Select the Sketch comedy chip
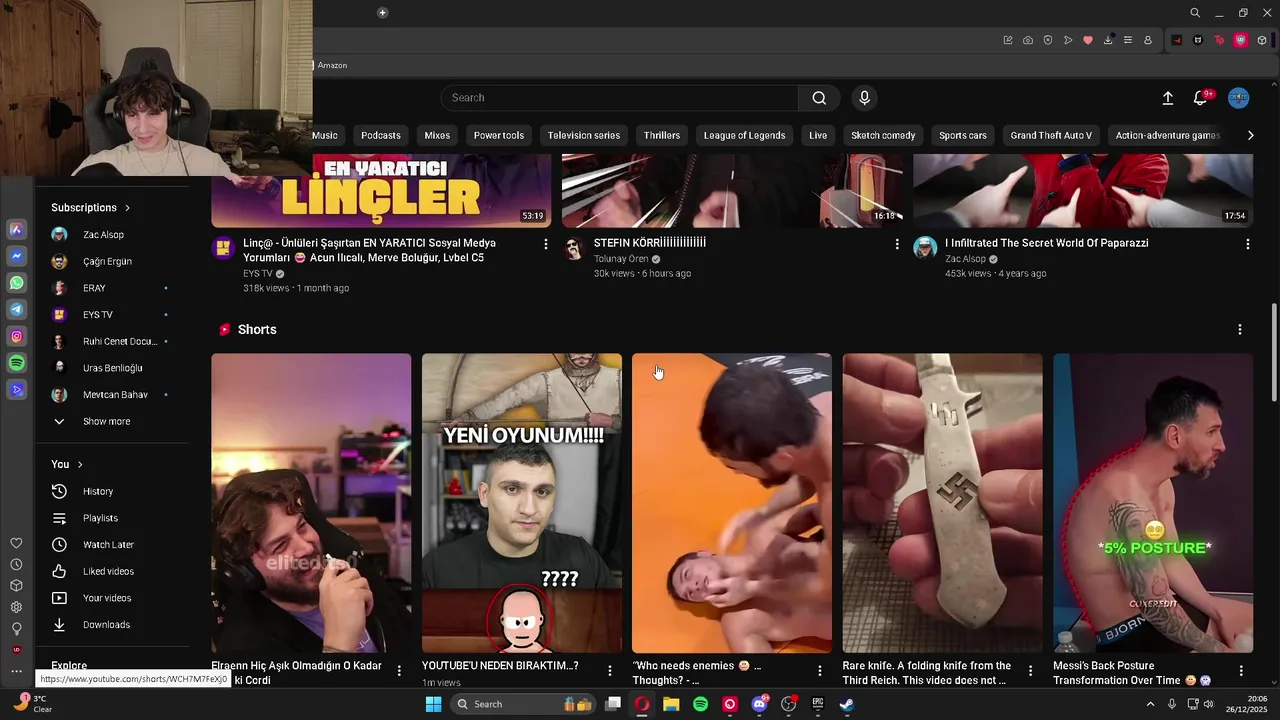 click(x=883, y=135)
